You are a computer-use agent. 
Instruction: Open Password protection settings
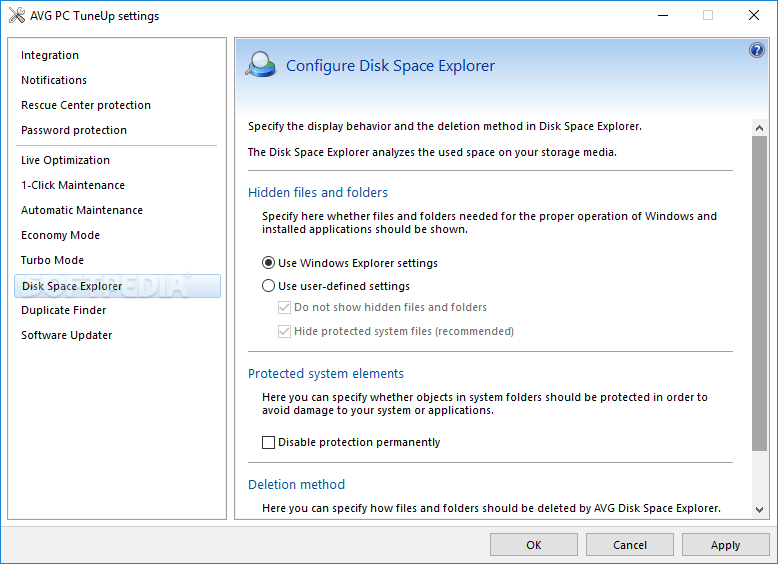click(x=74, y=130)
